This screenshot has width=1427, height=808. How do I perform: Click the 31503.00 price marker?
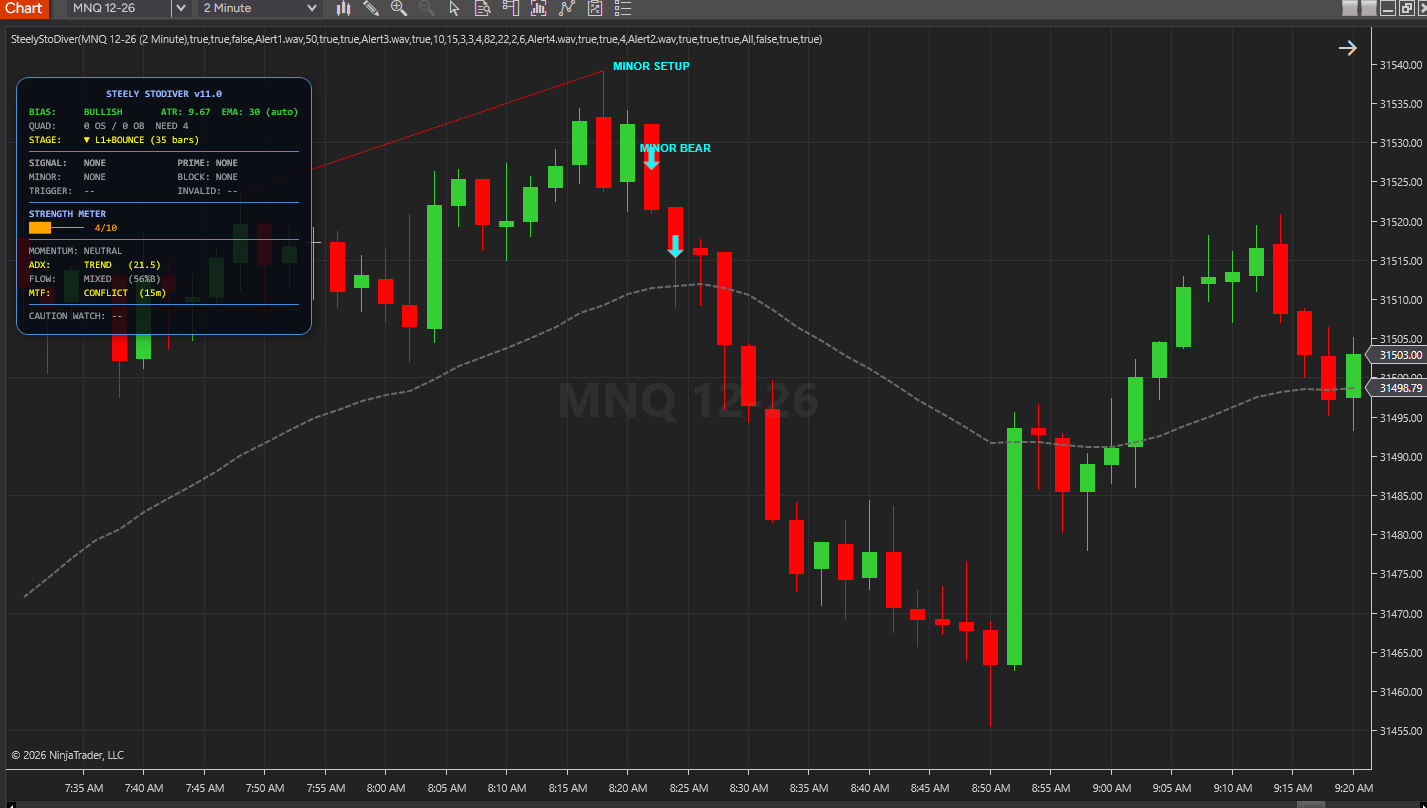click(1395, 355)
